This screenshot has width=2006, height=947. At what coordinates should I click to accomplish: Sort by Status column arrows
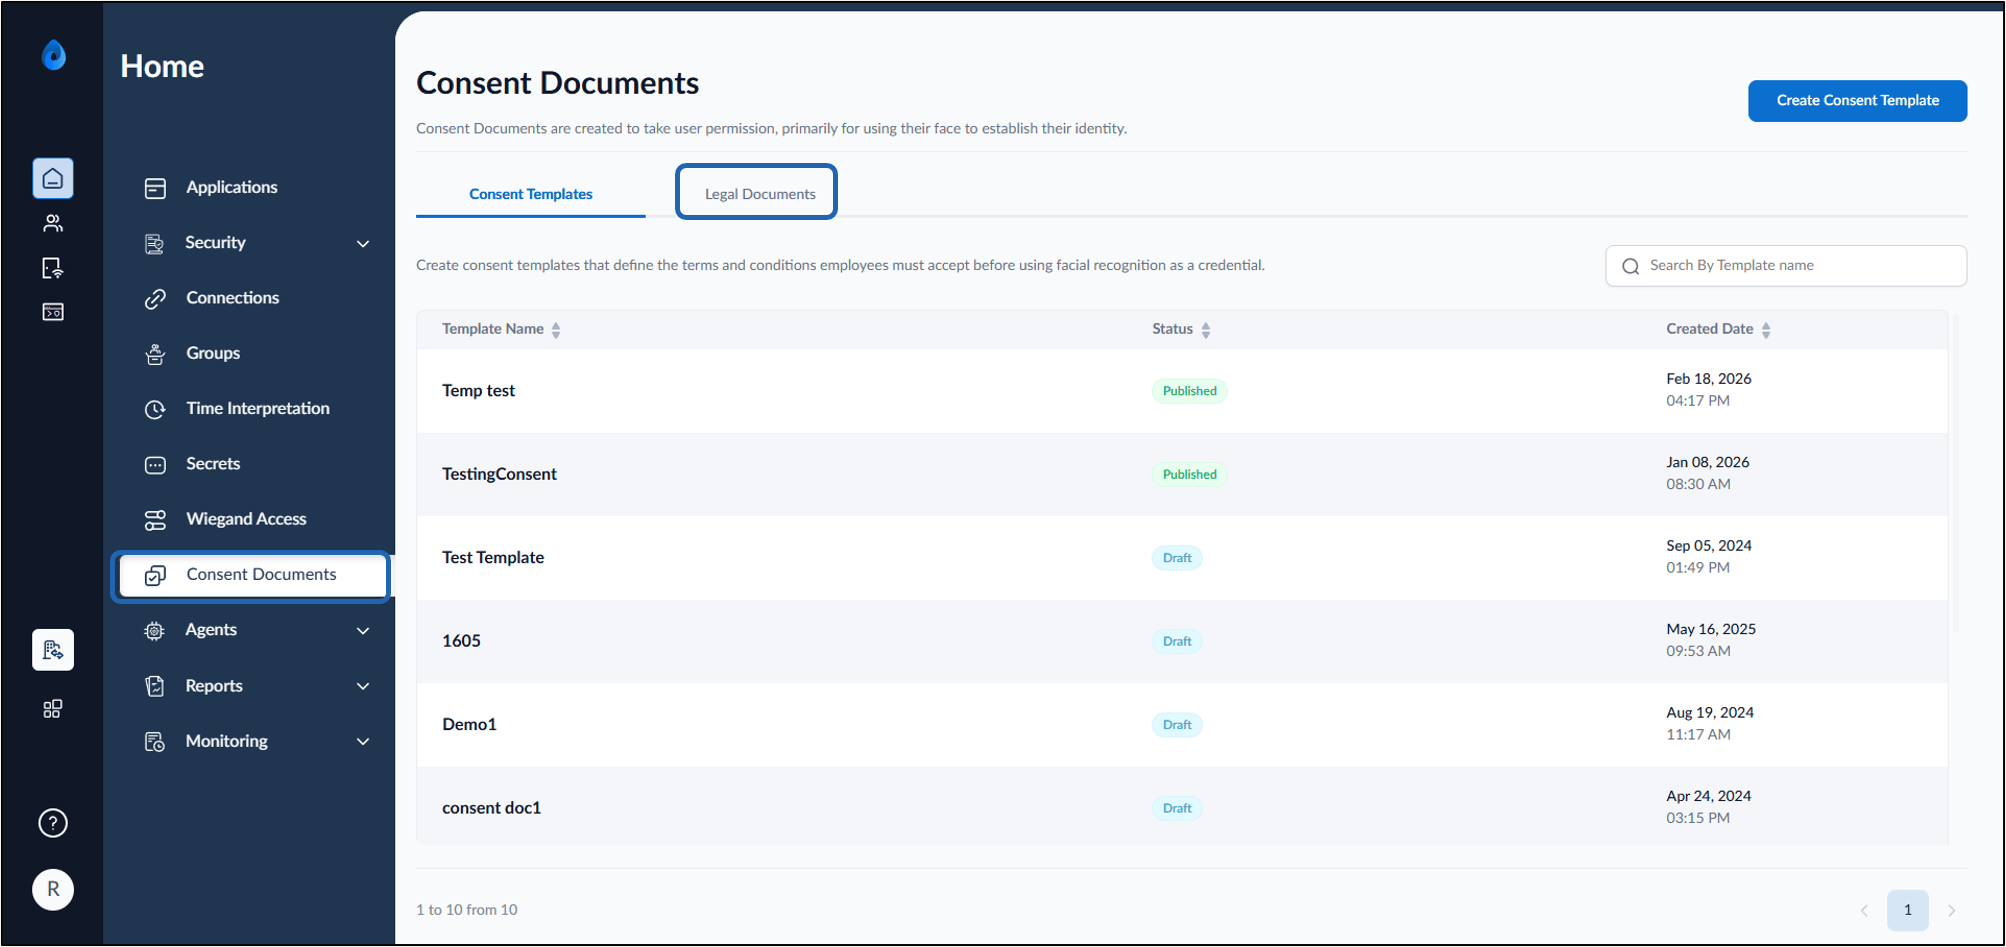(x=1206, y=330)
